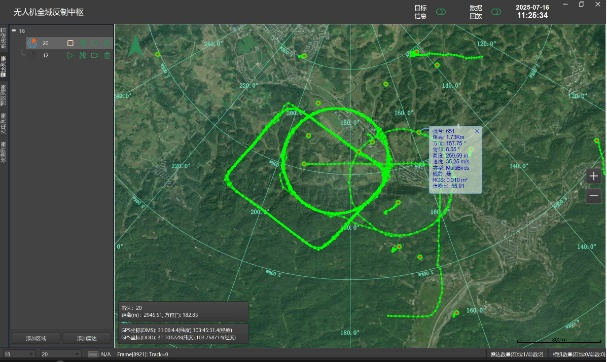This screenshot has width=607, height=362.
Task: Click the distance and azimuth readout box
Action: (x=183, y=312)
